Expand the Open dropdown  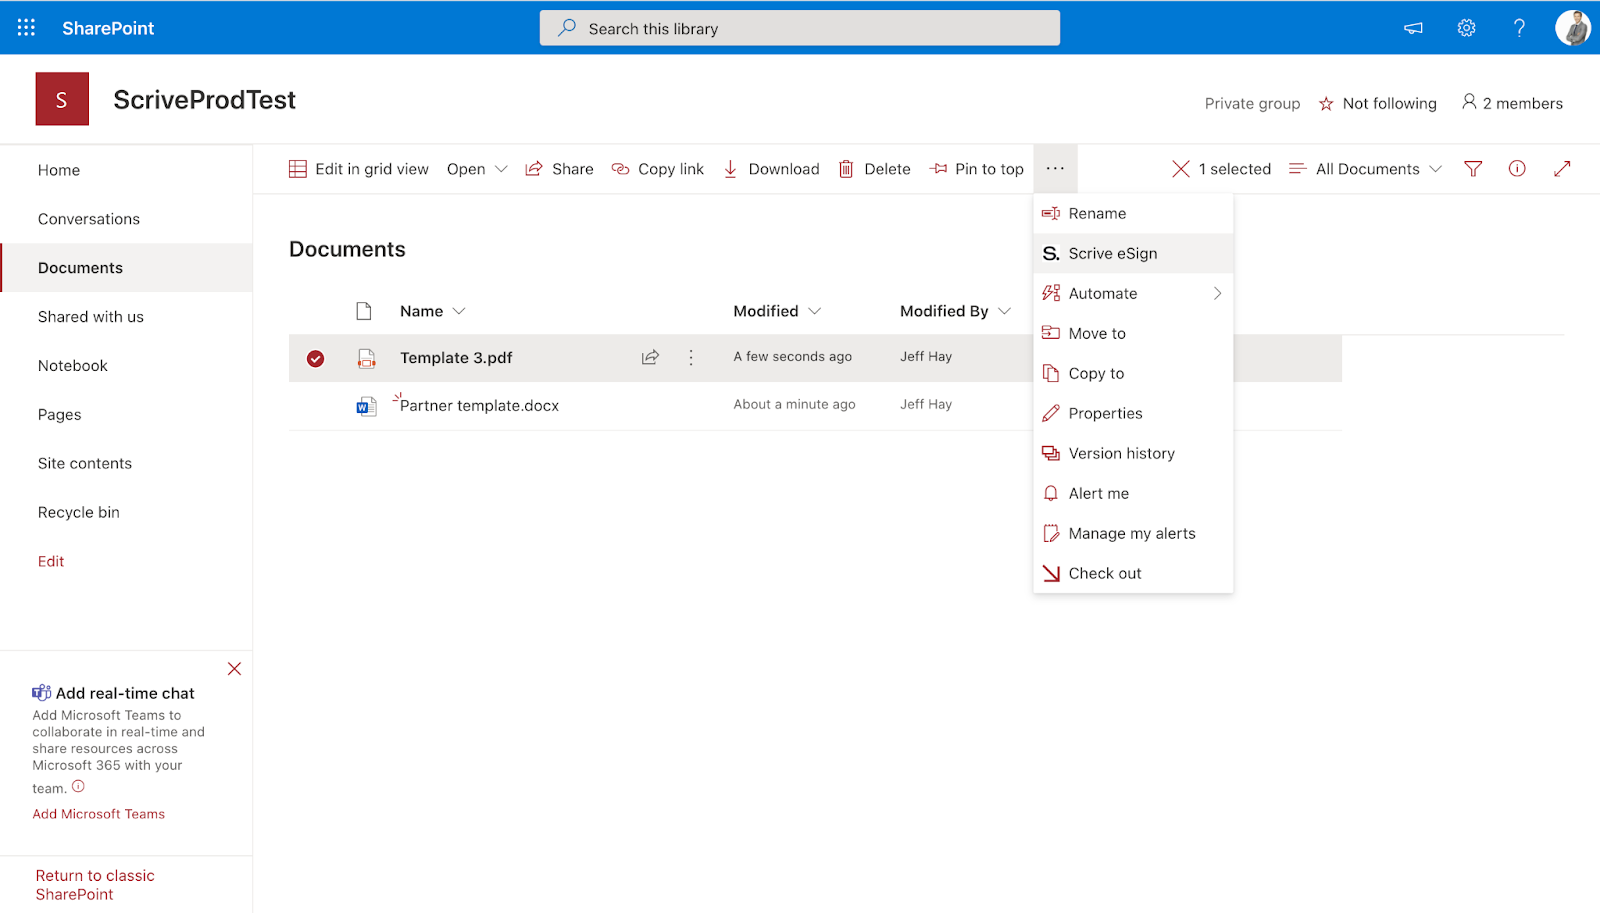477,169
